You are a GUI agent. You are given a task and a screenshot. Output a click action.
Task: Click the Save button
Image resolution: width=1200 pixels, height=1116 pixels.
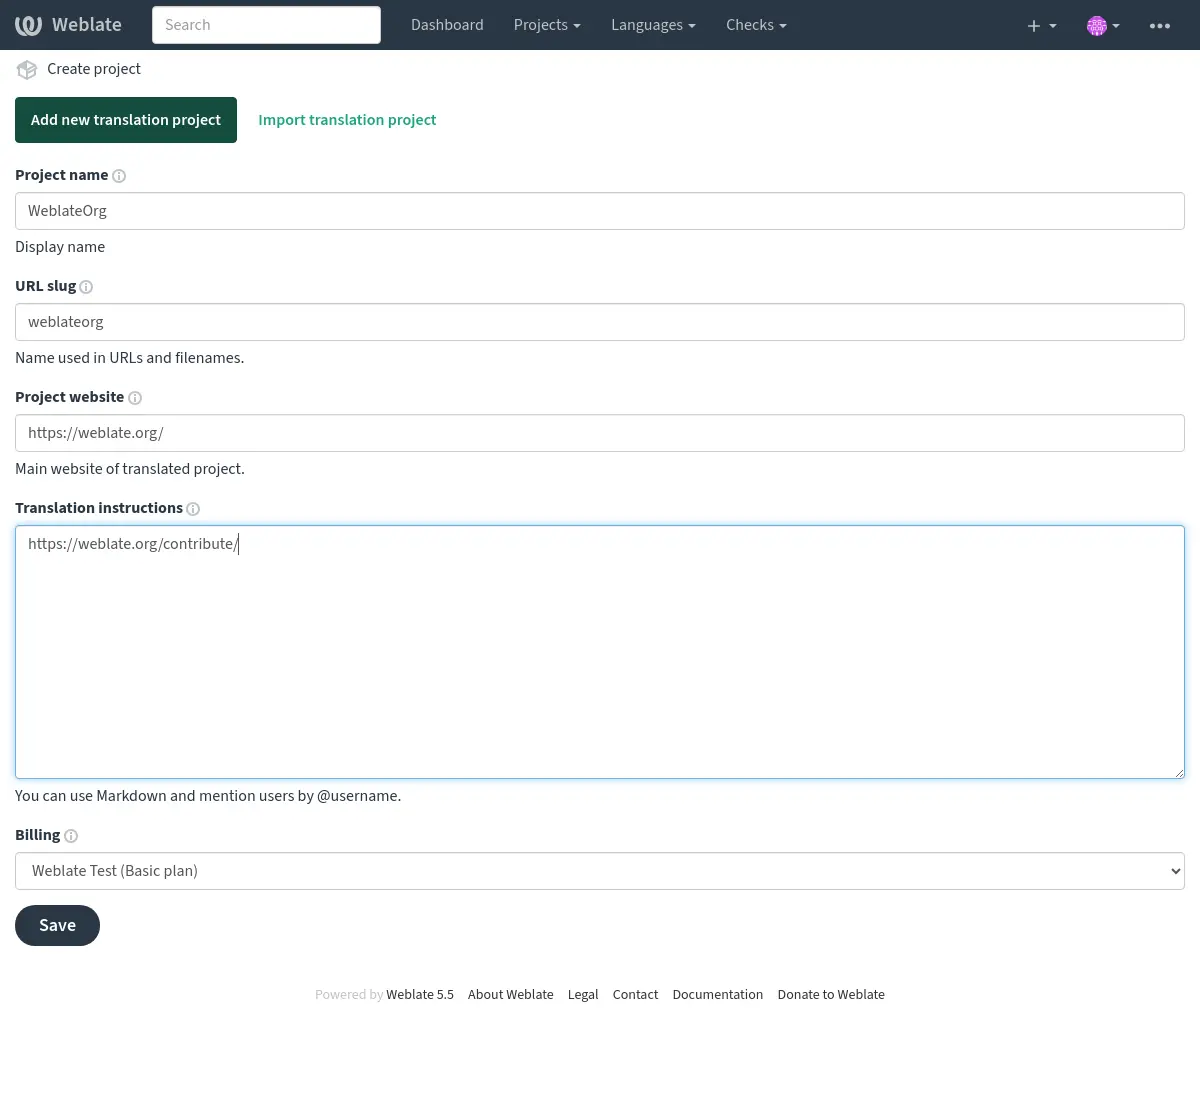pyautogui.click(x=57, y=925)
